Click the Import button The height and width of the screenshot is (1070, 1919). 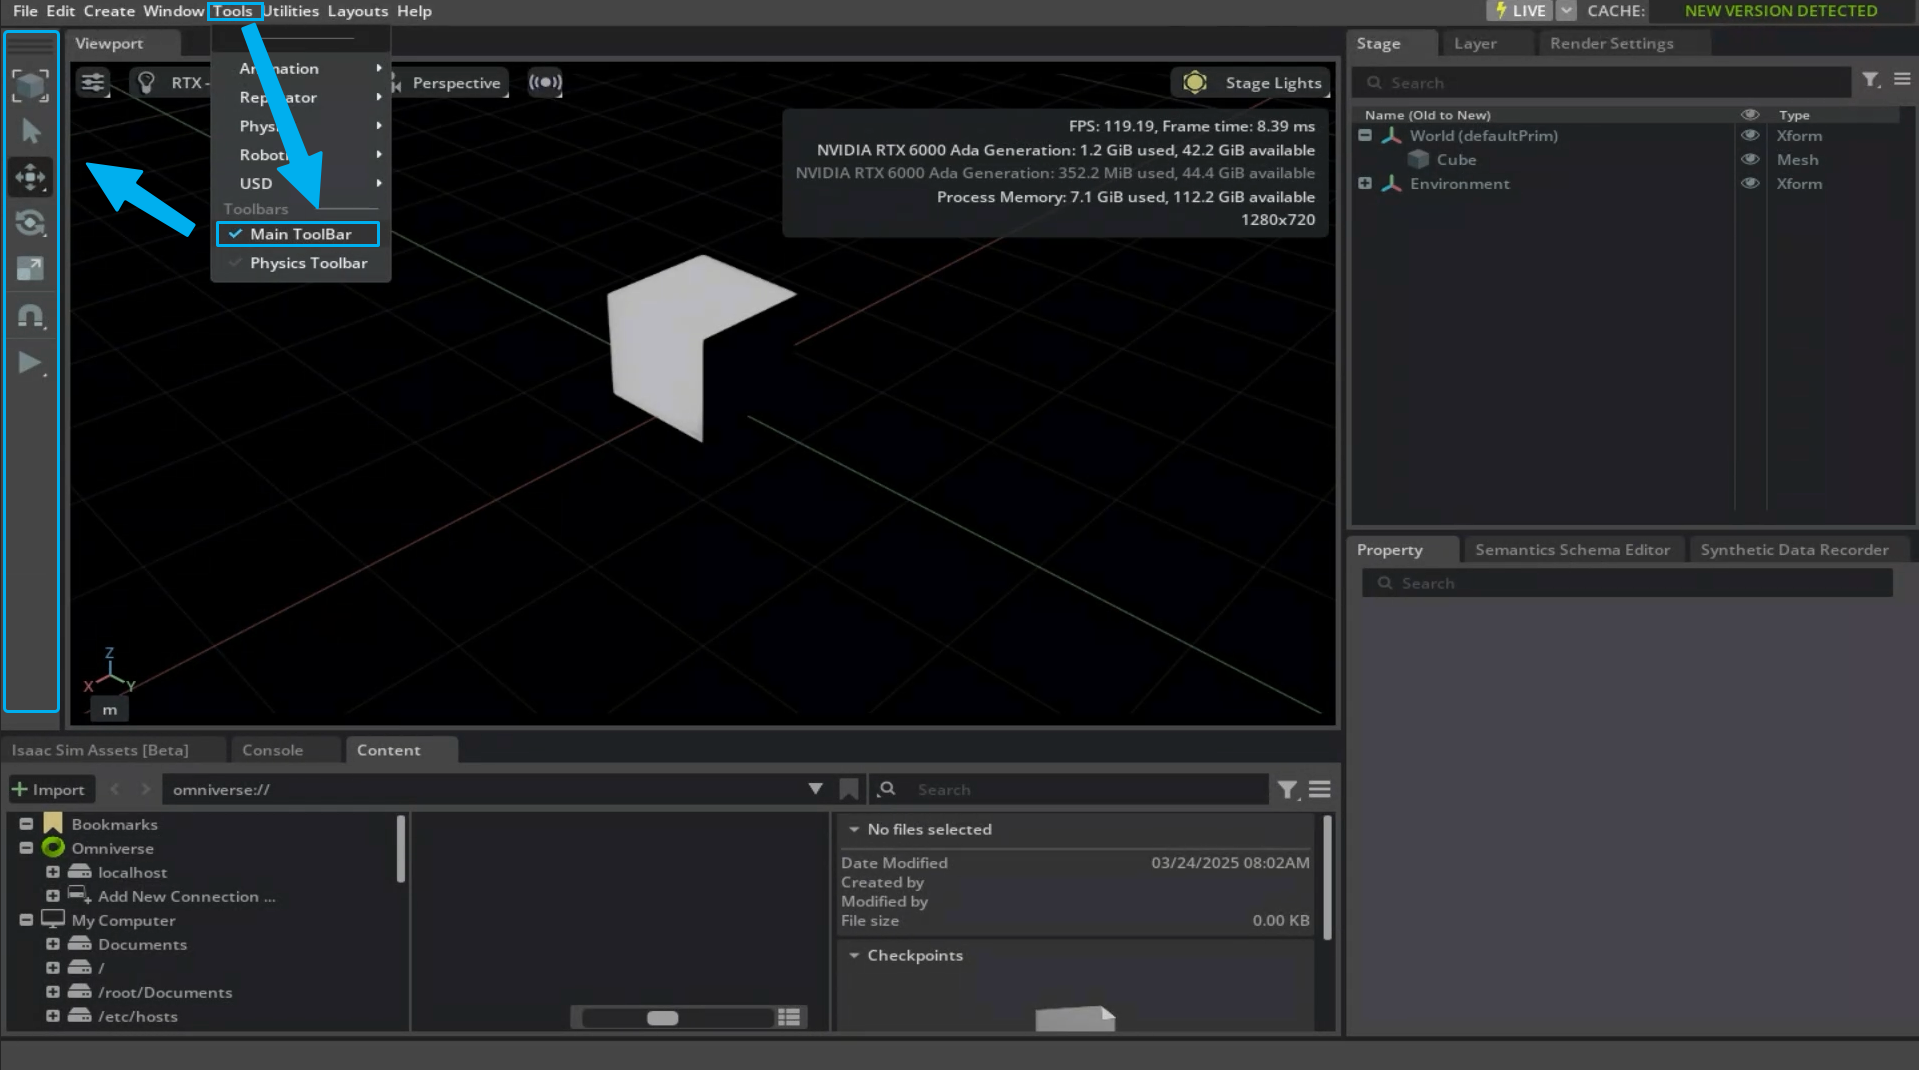tap(51, 789)
